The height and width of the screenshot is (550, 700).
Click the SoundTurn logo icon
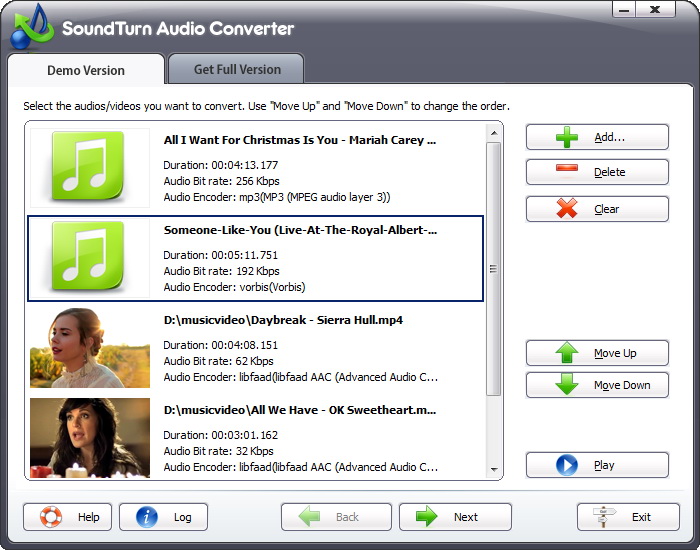click(x=32, y=27)
